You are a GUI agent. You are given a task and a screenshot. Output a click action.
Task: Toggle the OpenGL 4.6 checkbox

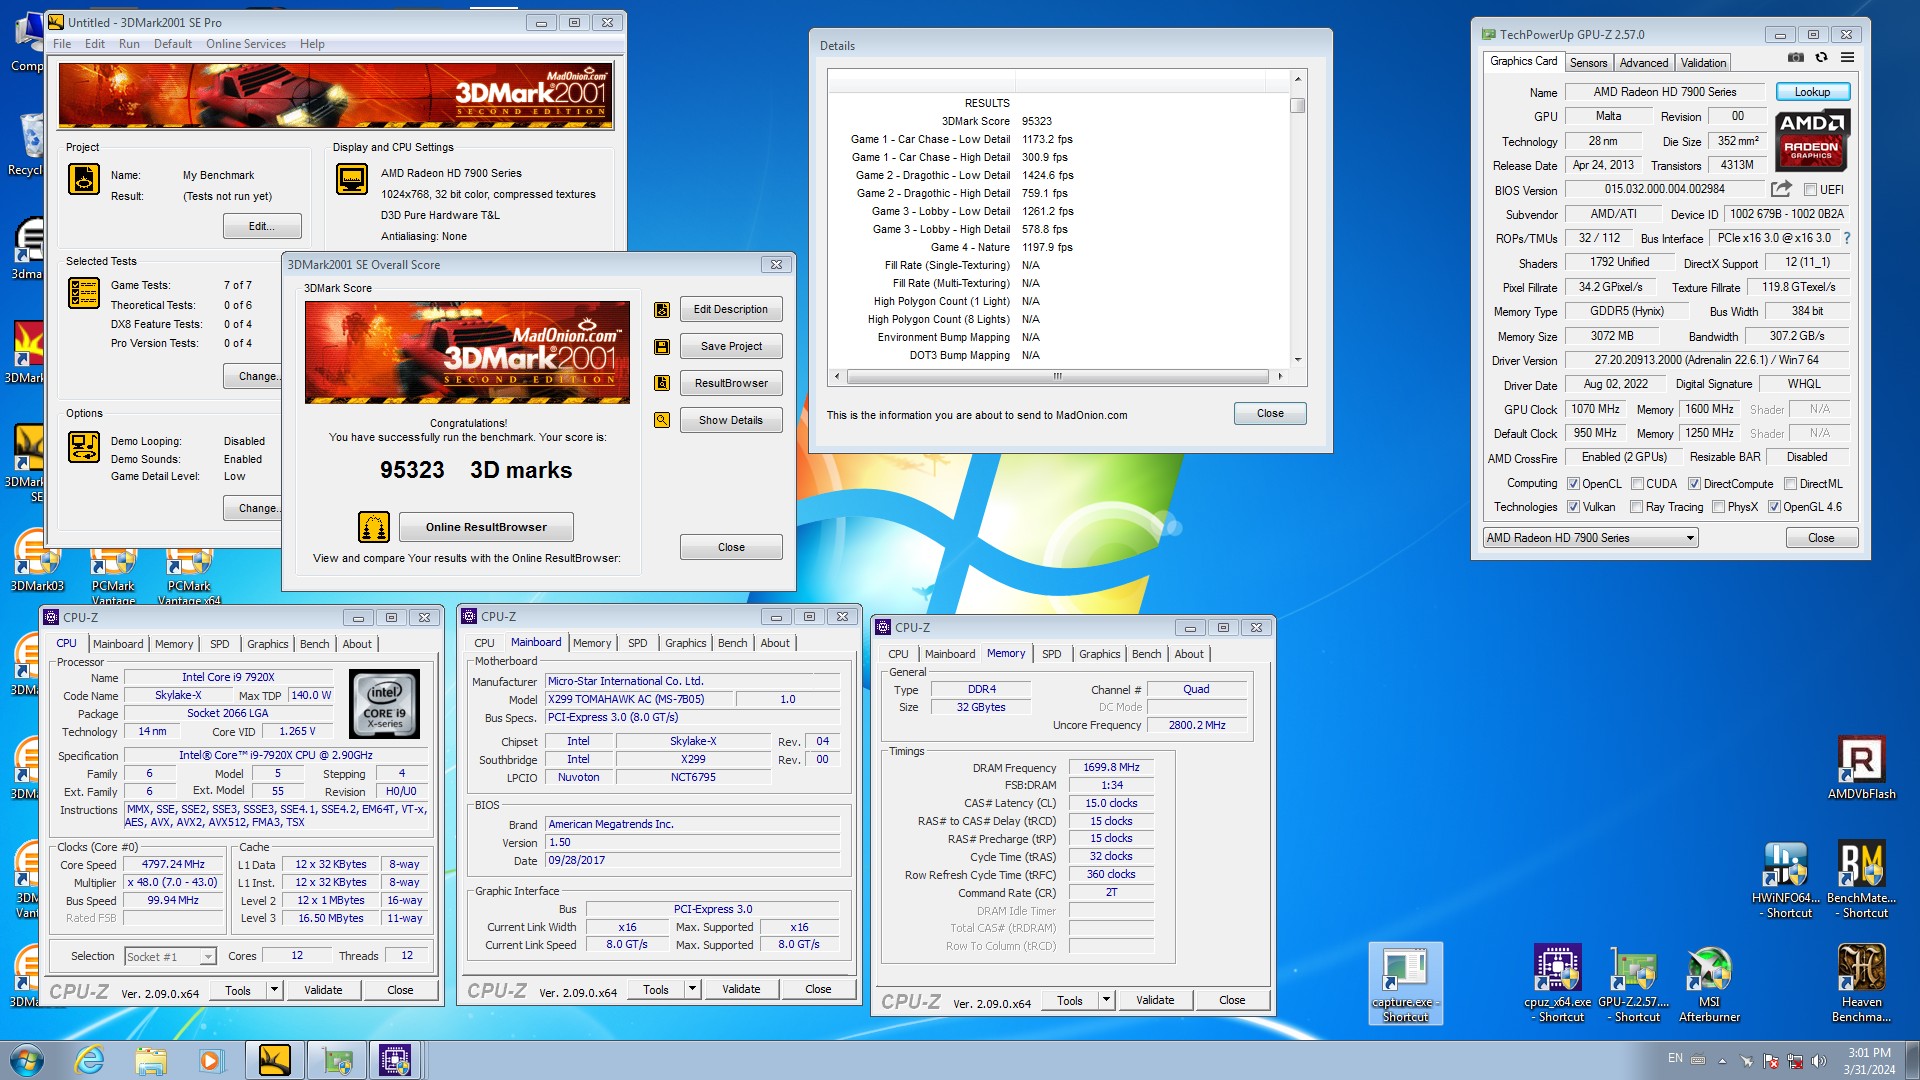[x=1774, y=507]
